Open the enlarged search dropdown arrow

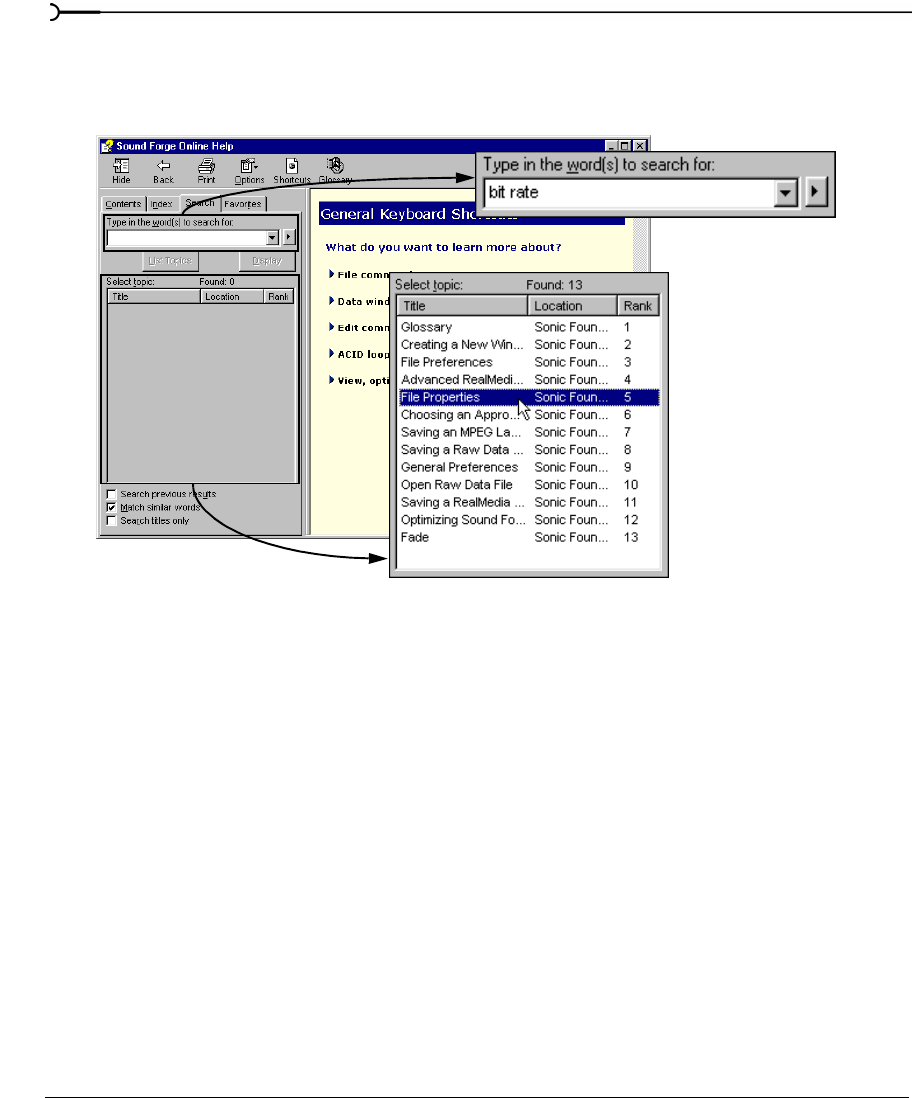coord(786,192)
